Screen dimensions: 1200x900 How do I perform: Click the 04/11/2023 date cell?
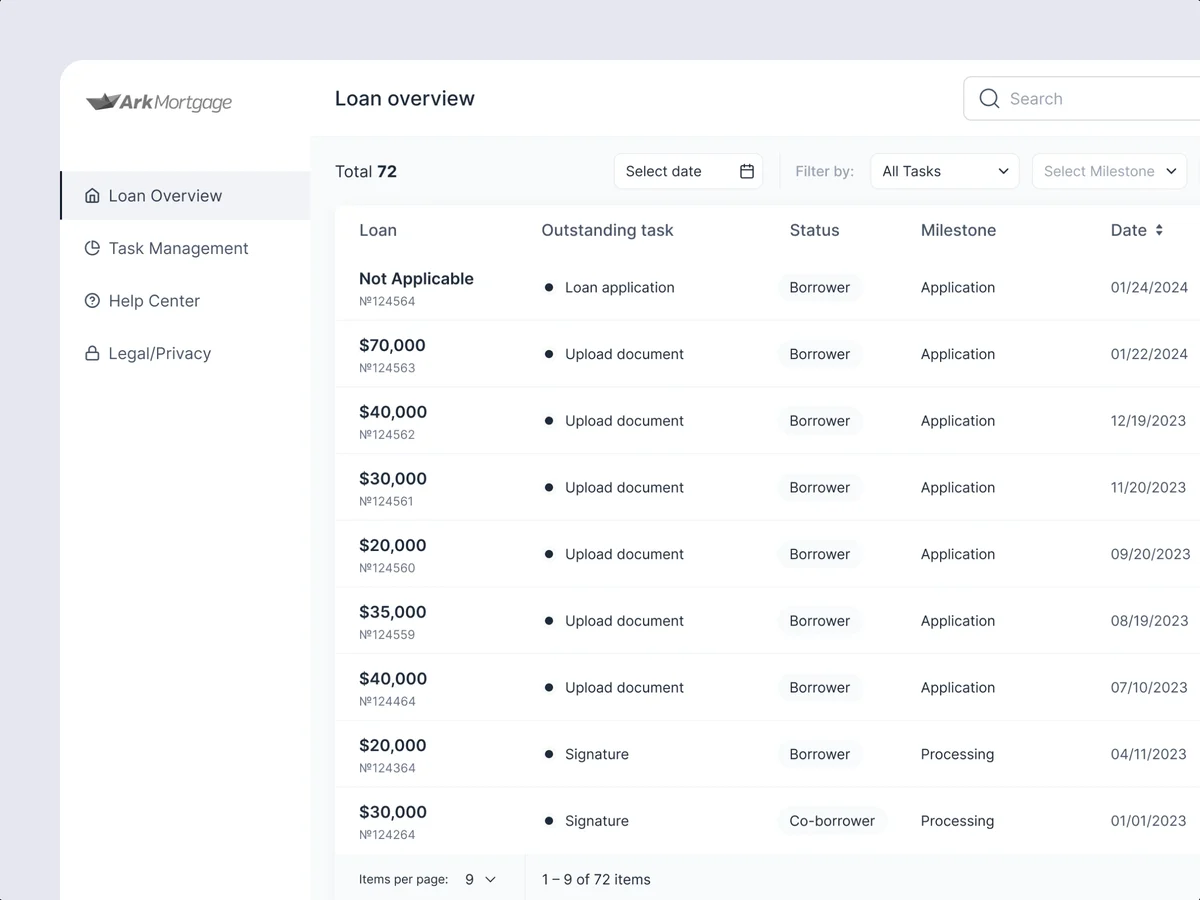(x=1148, y=754)
